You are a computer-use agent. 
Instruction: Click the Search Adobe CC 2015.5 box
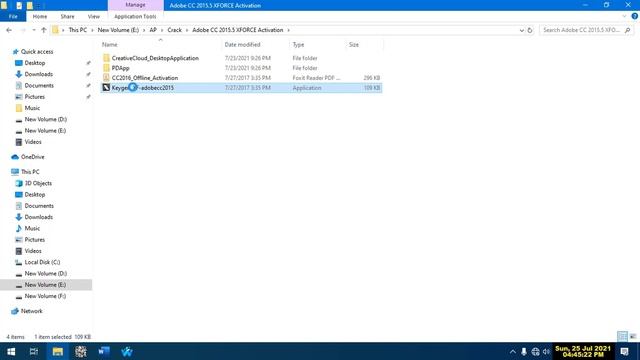point(586,30)
